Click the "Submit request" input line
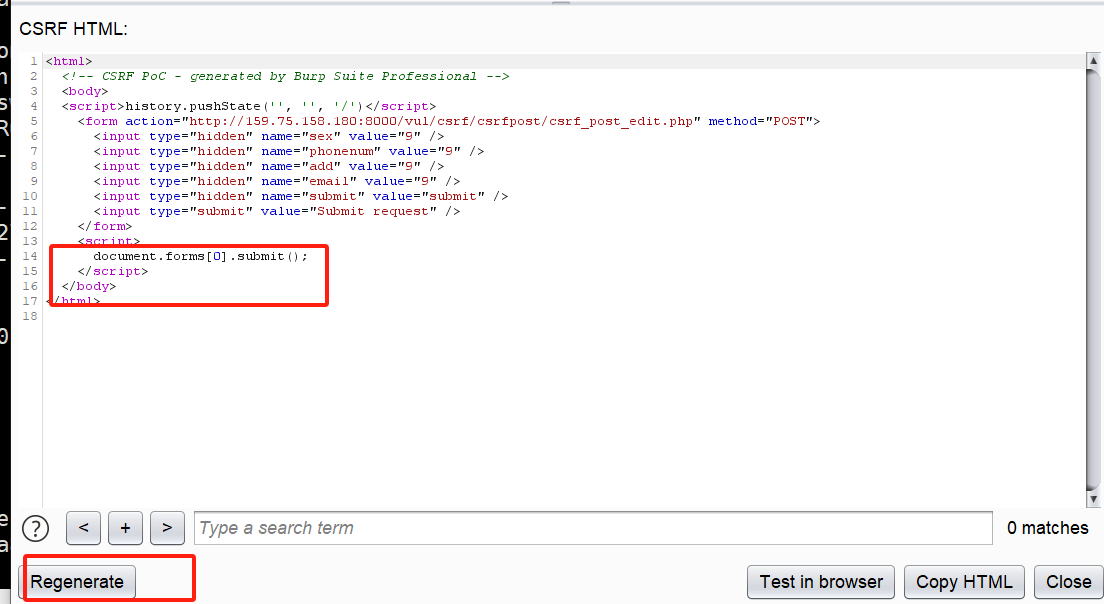This screenshot has width=1104, height=604. coord(277,211)
